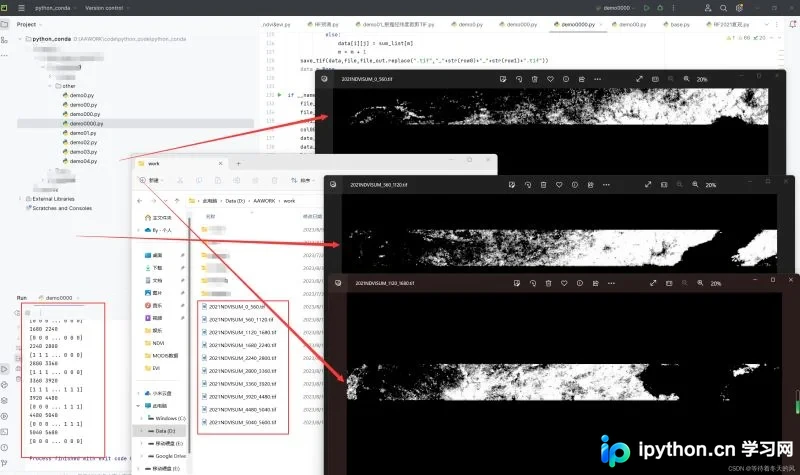Toggle Project tool window folder icon
This screenshot has width=800, height=475.
coord(5,24)
